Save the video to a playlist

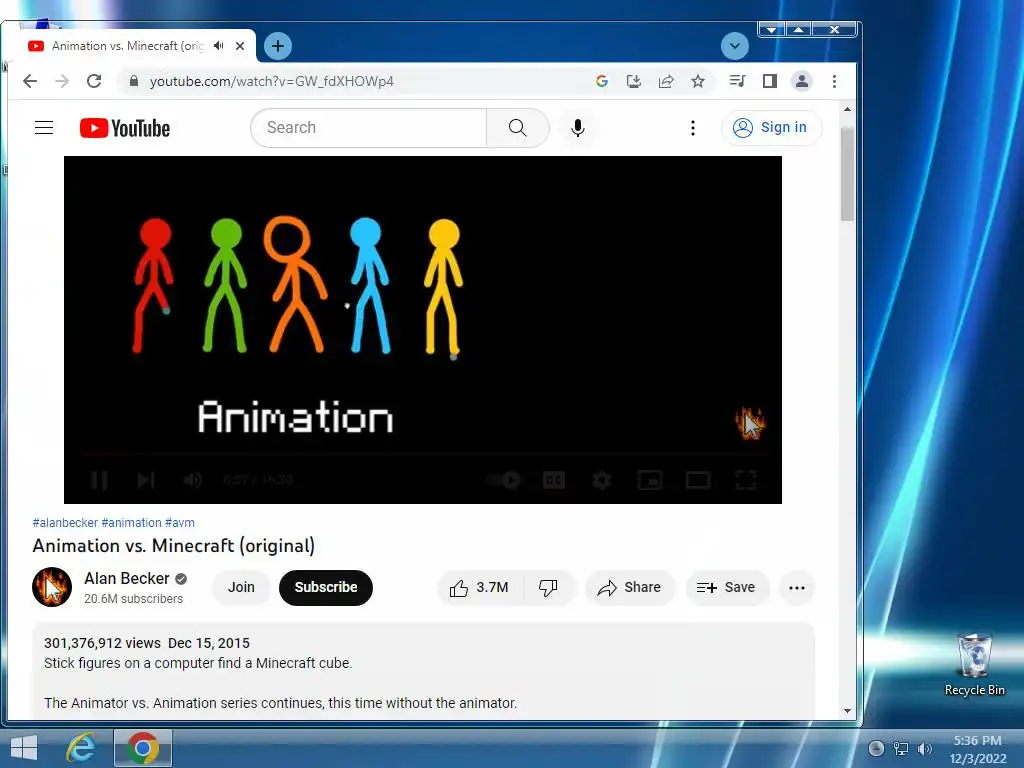click(726, 587)
